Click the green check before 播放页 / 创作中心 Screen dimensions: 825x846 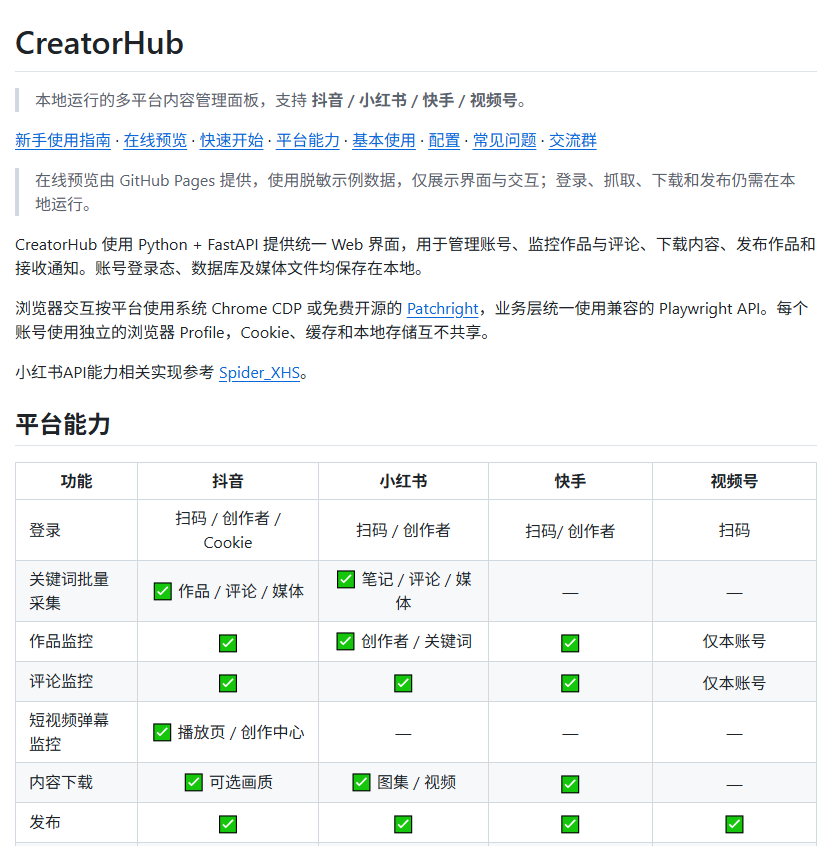(162, 732)
